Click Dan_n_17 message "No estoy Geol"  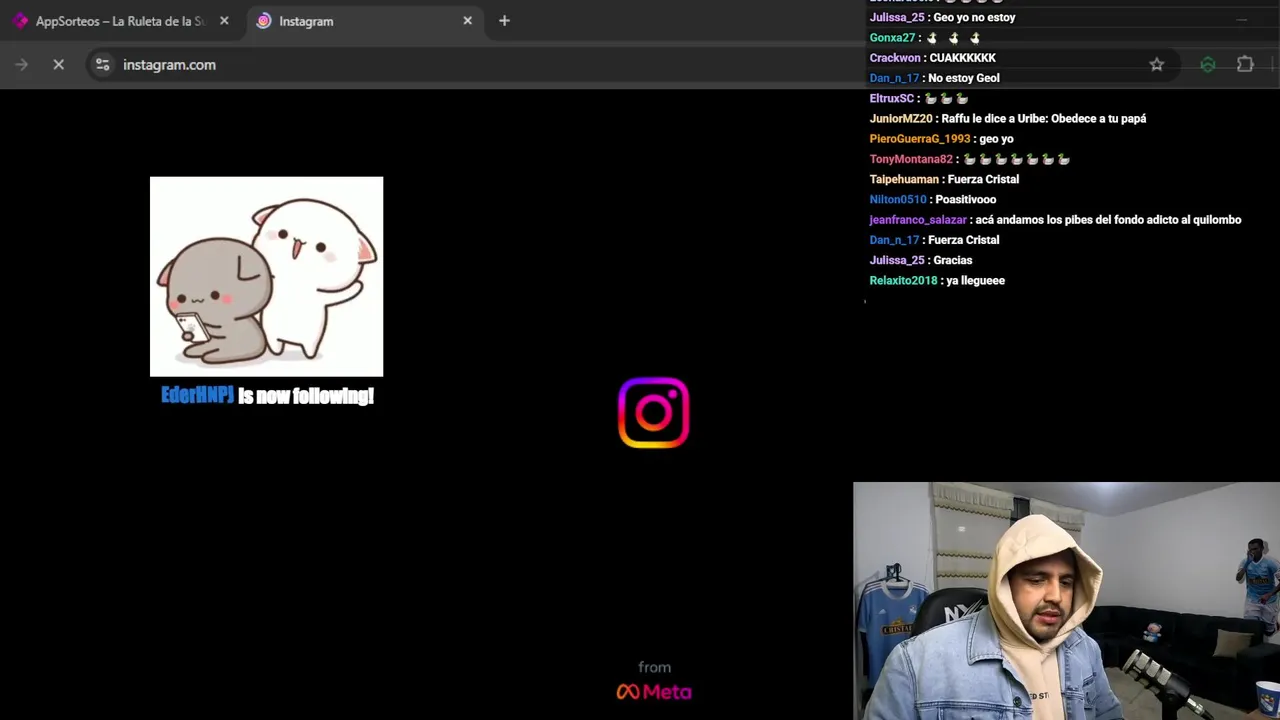(963, 78)
